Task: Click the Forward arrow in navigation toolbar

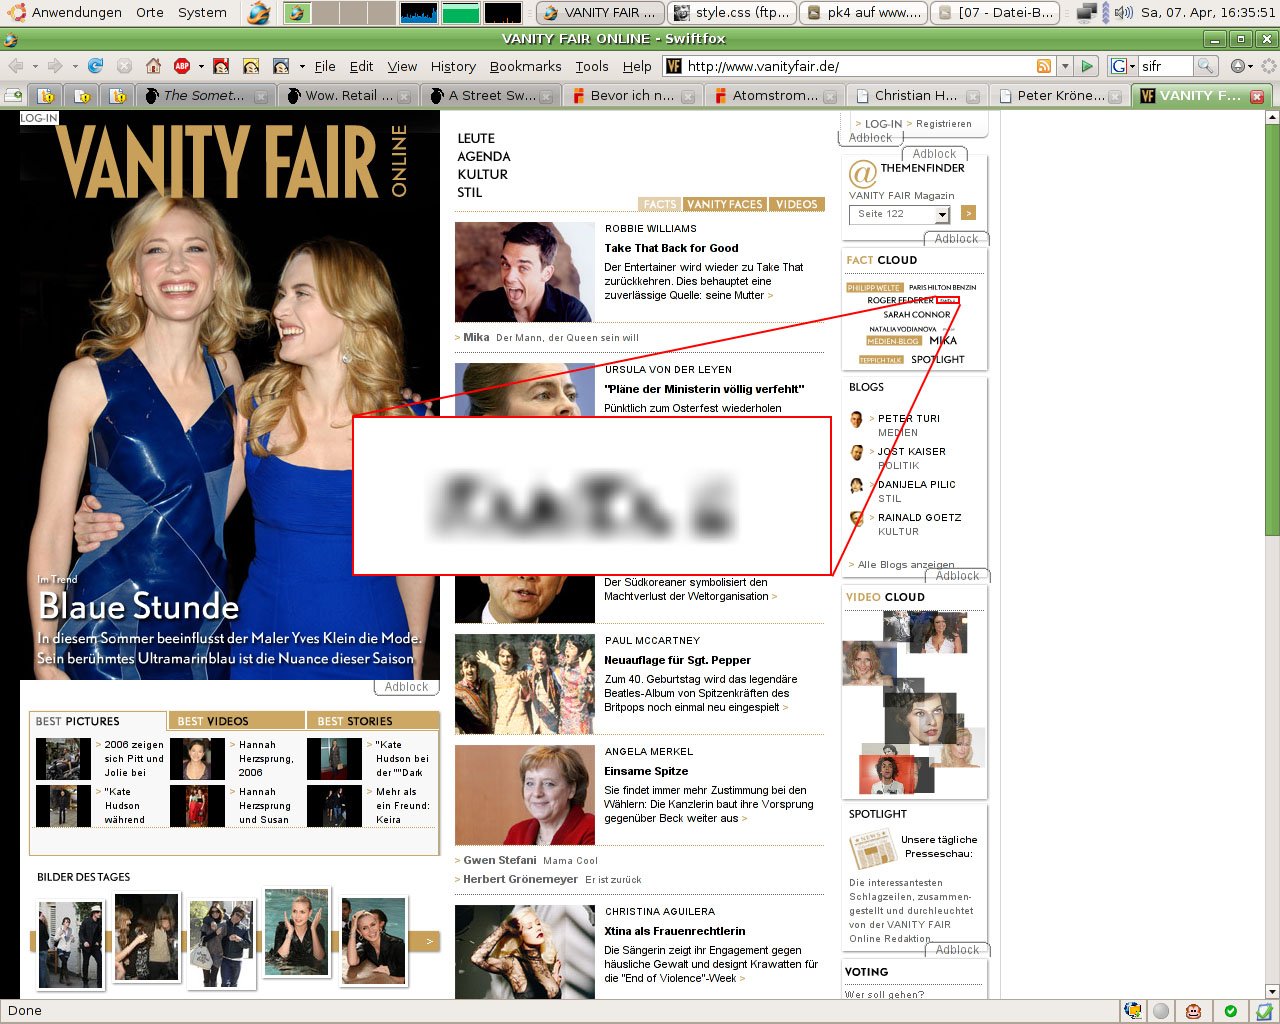Action: 55,66
